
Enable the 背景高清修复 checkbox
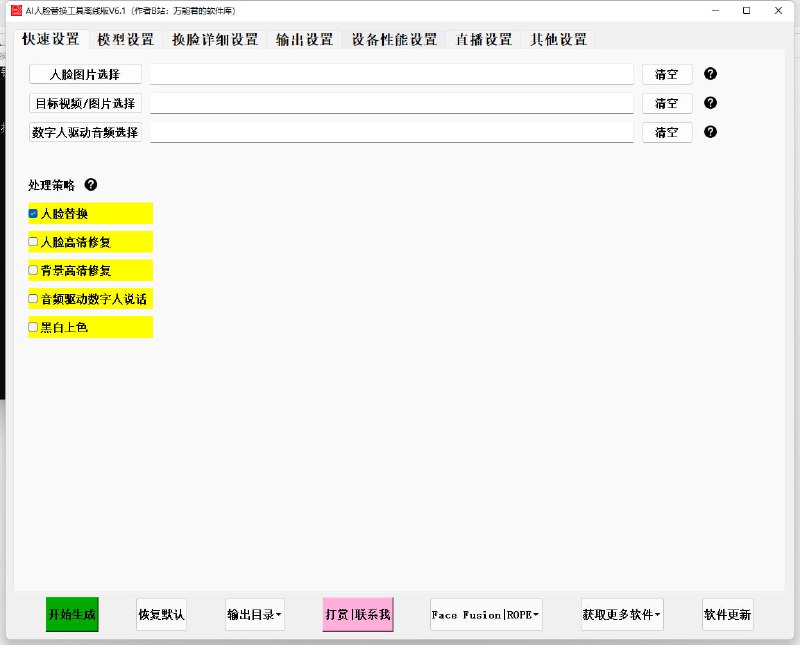coord(34,270)
